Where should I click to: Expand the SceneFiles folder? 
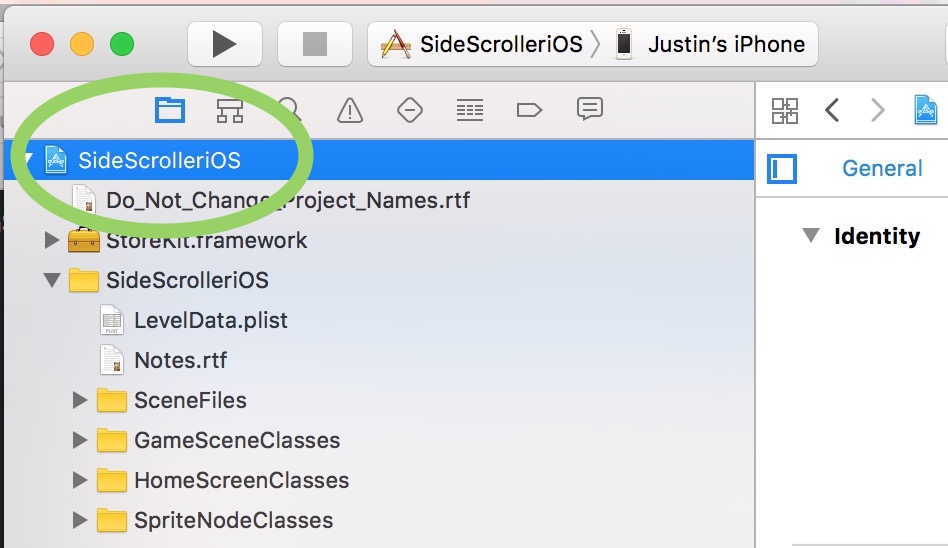coord(80,400)
